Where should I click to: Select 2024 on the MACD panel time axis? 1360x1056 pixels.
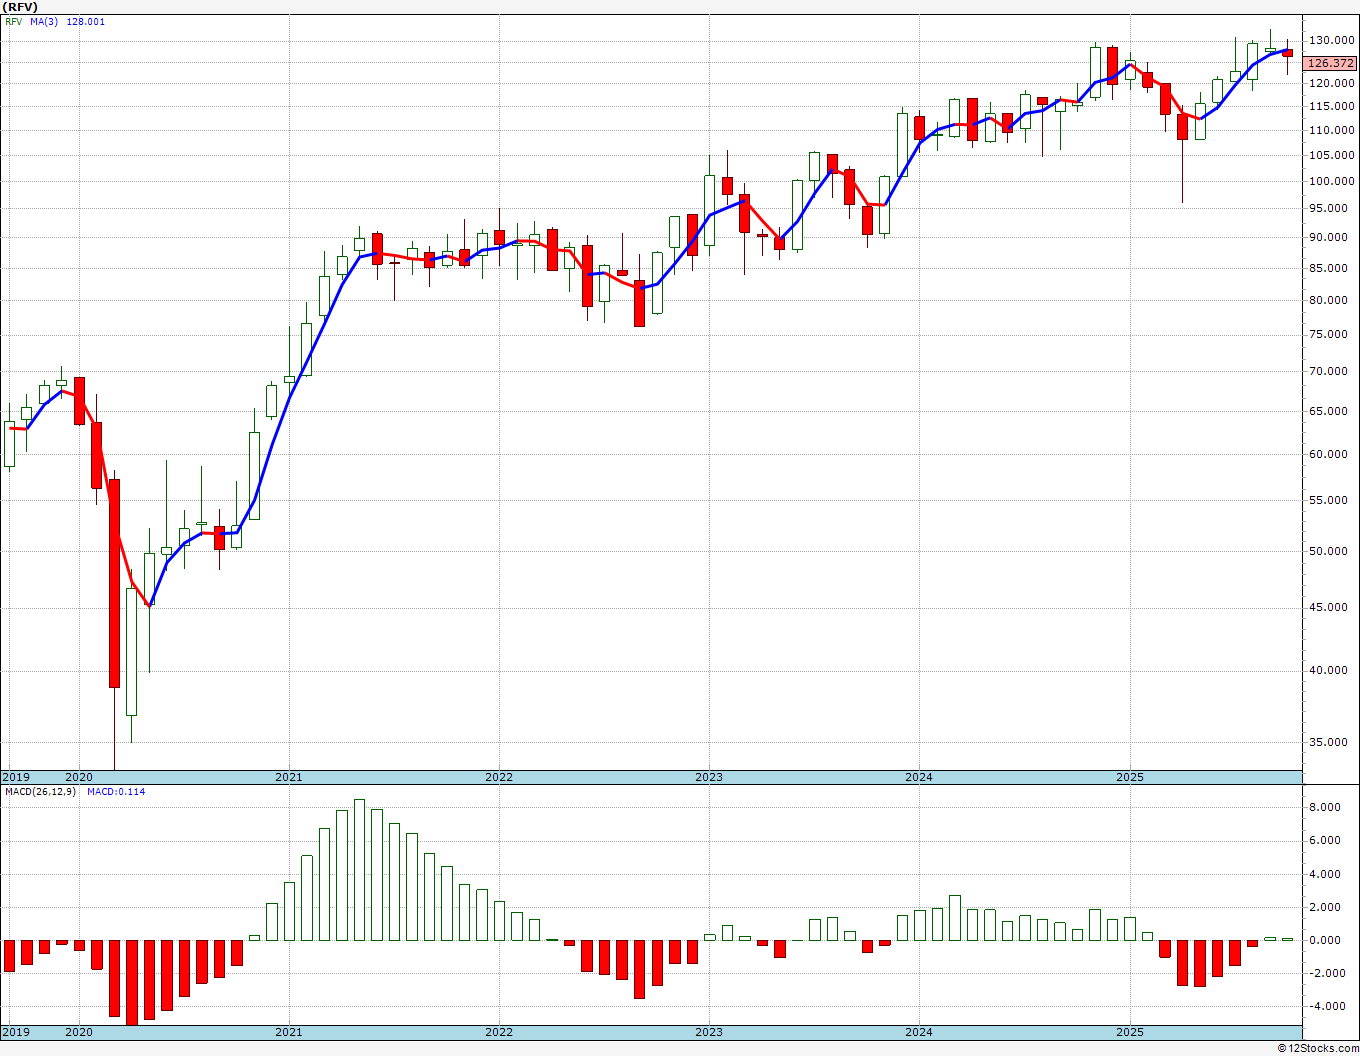919,1032
